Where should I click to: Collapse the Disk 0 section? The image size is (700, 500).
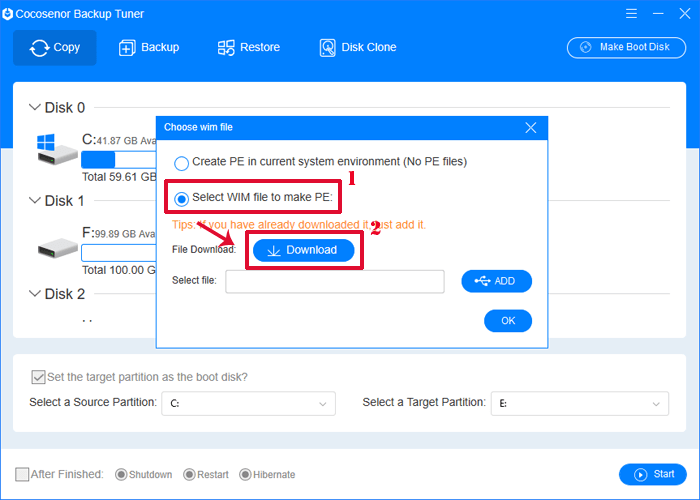tap(34, 107)
